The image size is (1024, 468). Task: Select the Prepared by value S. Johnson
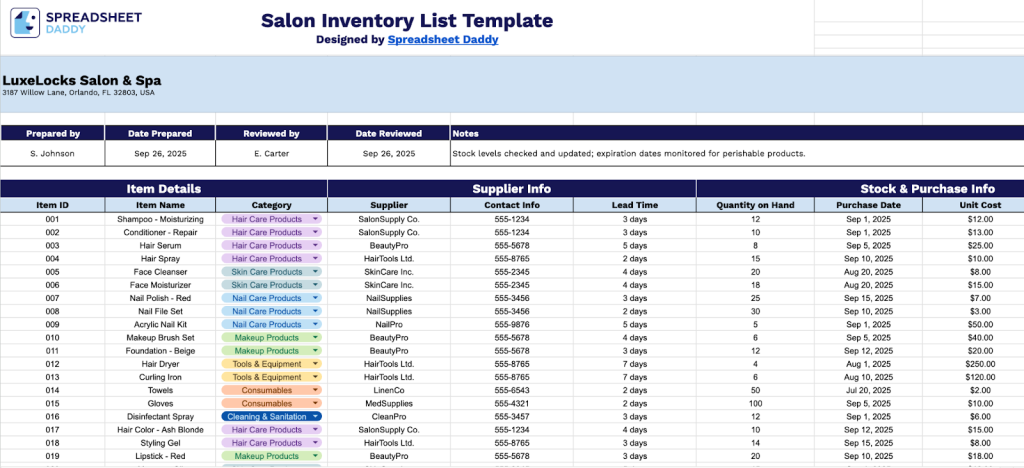(x=52, y=154)
